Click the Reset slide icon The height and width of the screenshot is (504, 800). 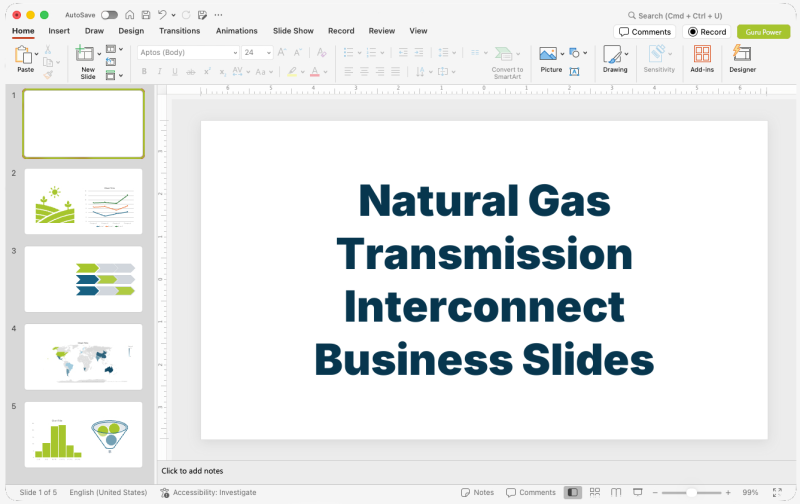[x=111, y=62]
